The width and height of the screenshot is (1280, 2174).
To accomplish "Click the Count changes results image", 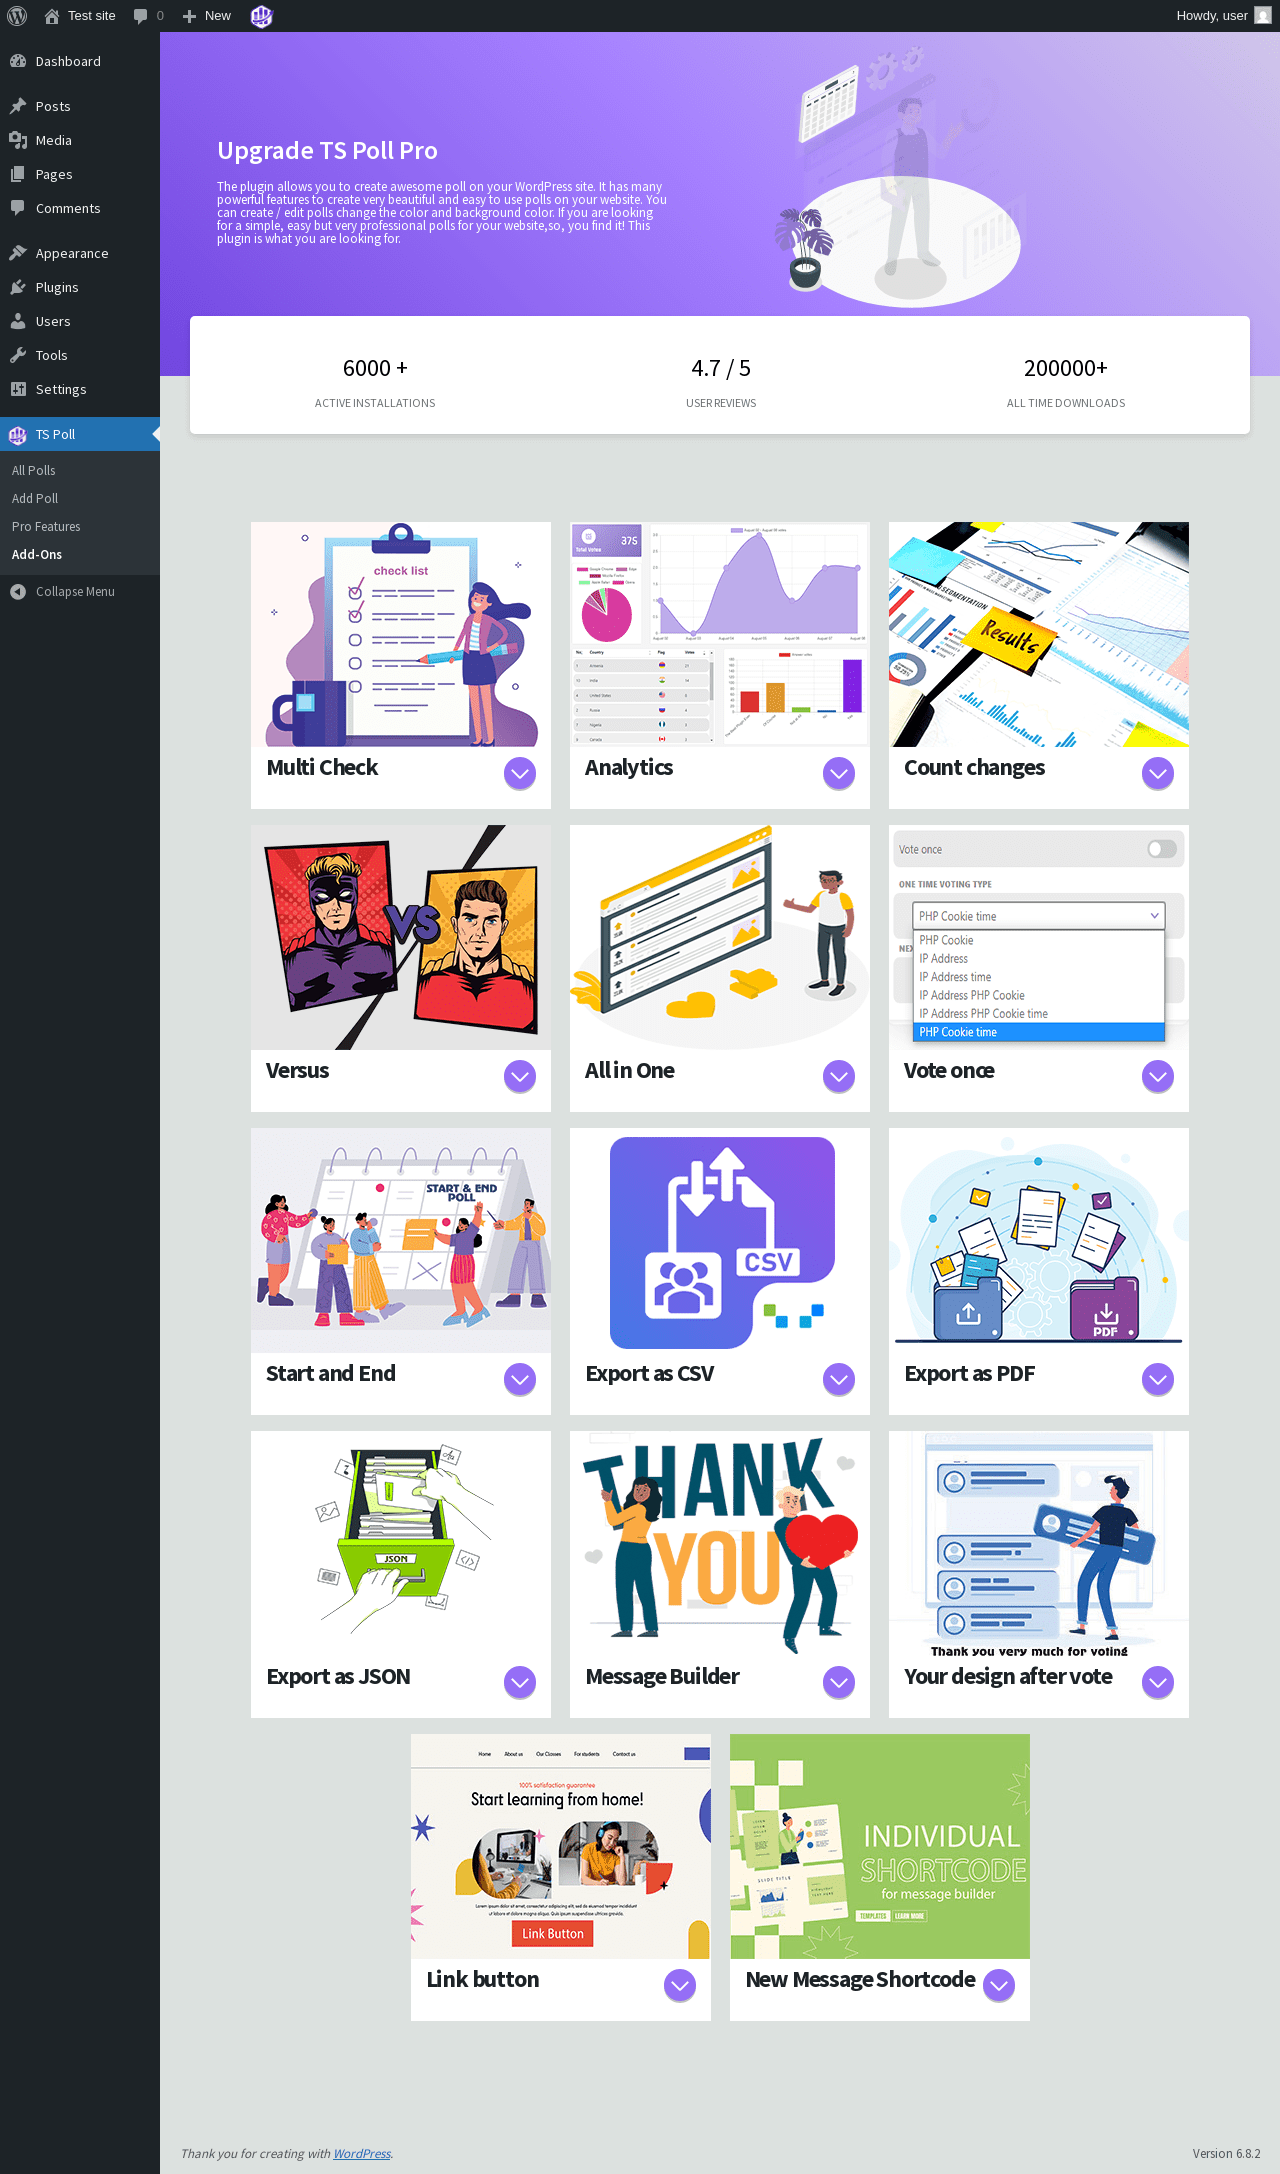I will point(1039,634).
